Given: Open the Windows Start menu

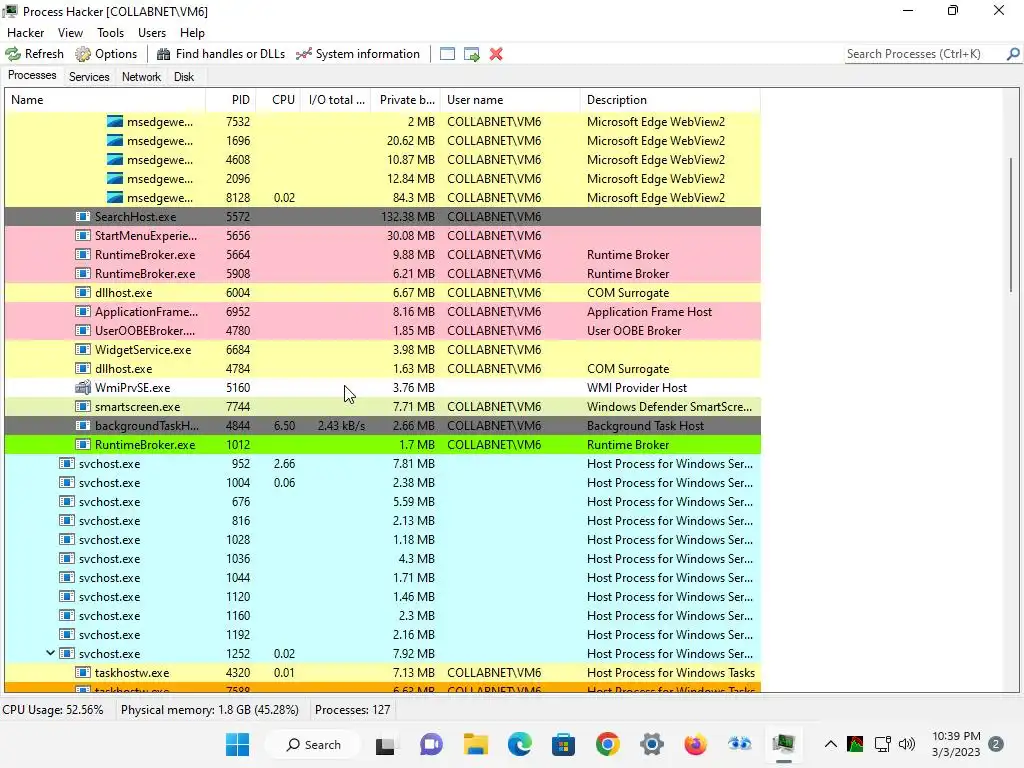Looking at the screenshot, I should (238, 744).
